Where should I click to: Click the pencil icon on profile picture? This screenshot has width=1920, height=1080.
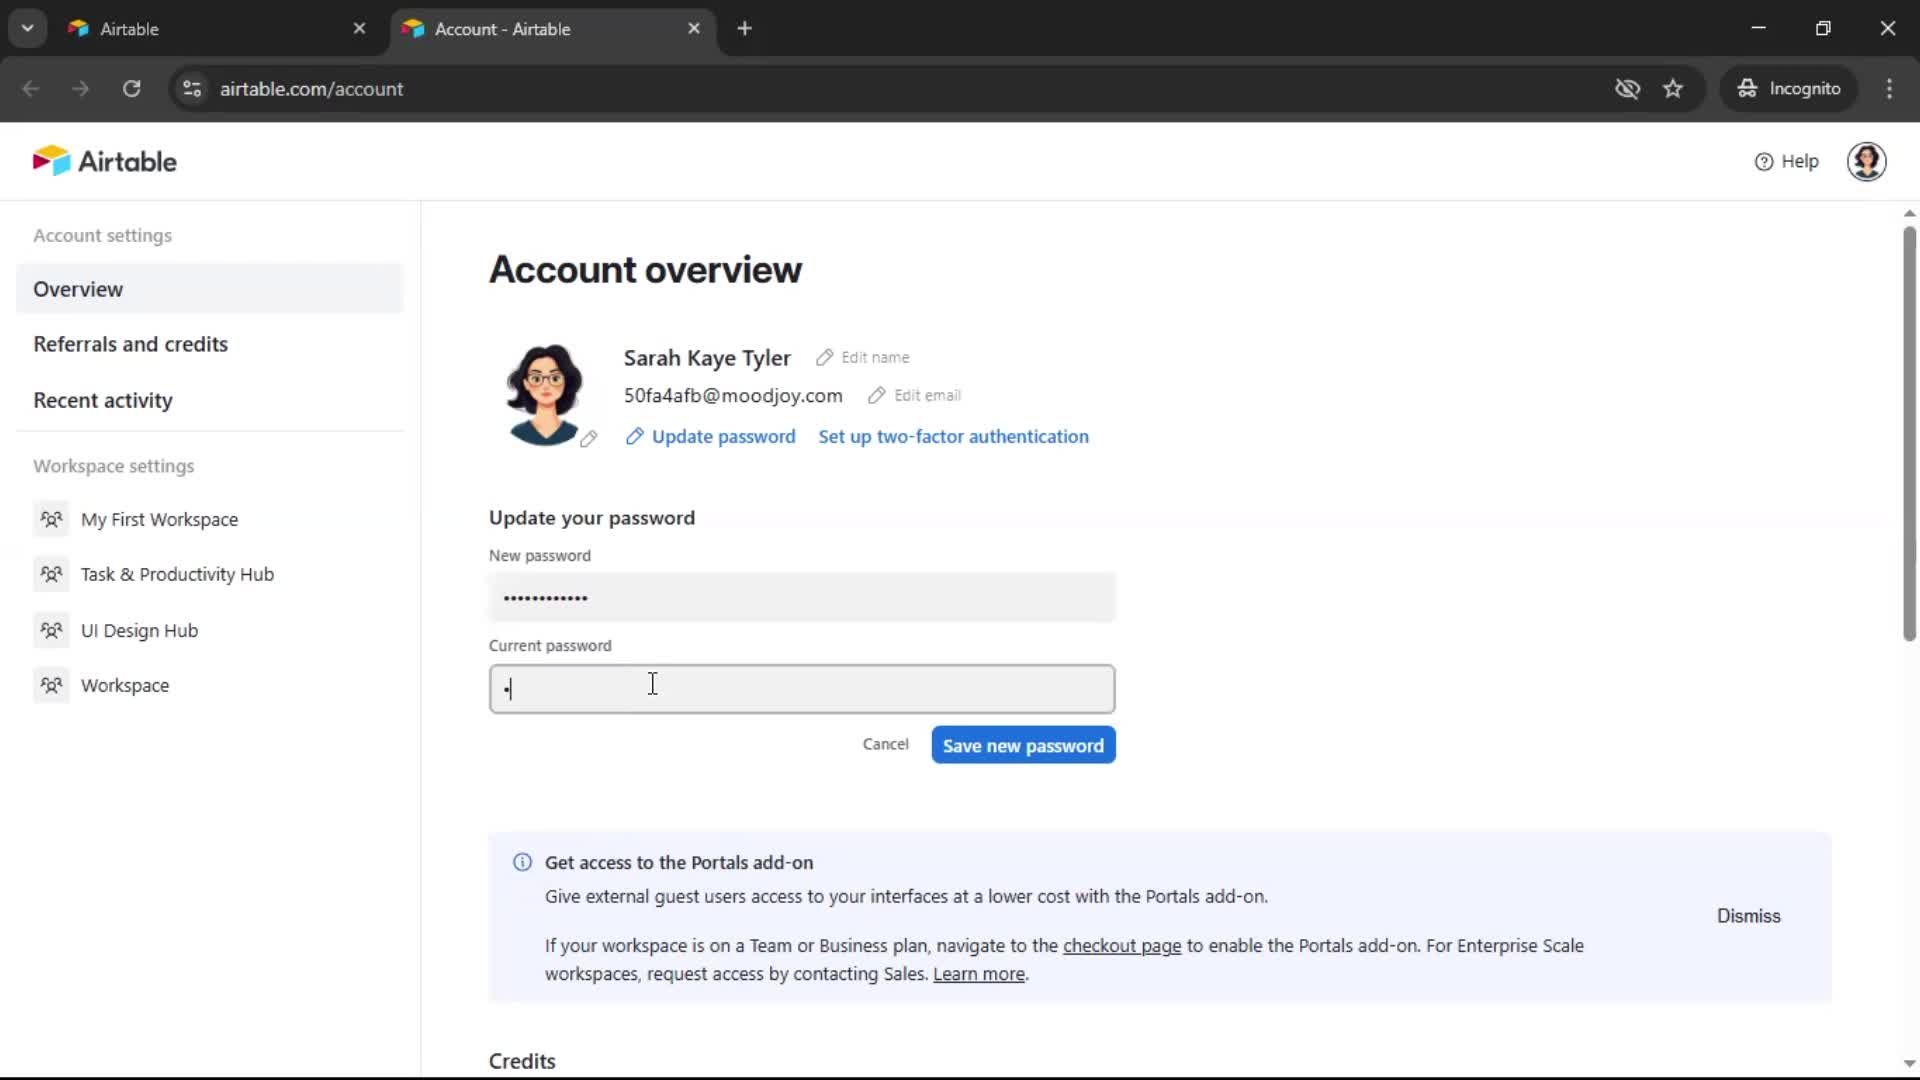[589, 438]
